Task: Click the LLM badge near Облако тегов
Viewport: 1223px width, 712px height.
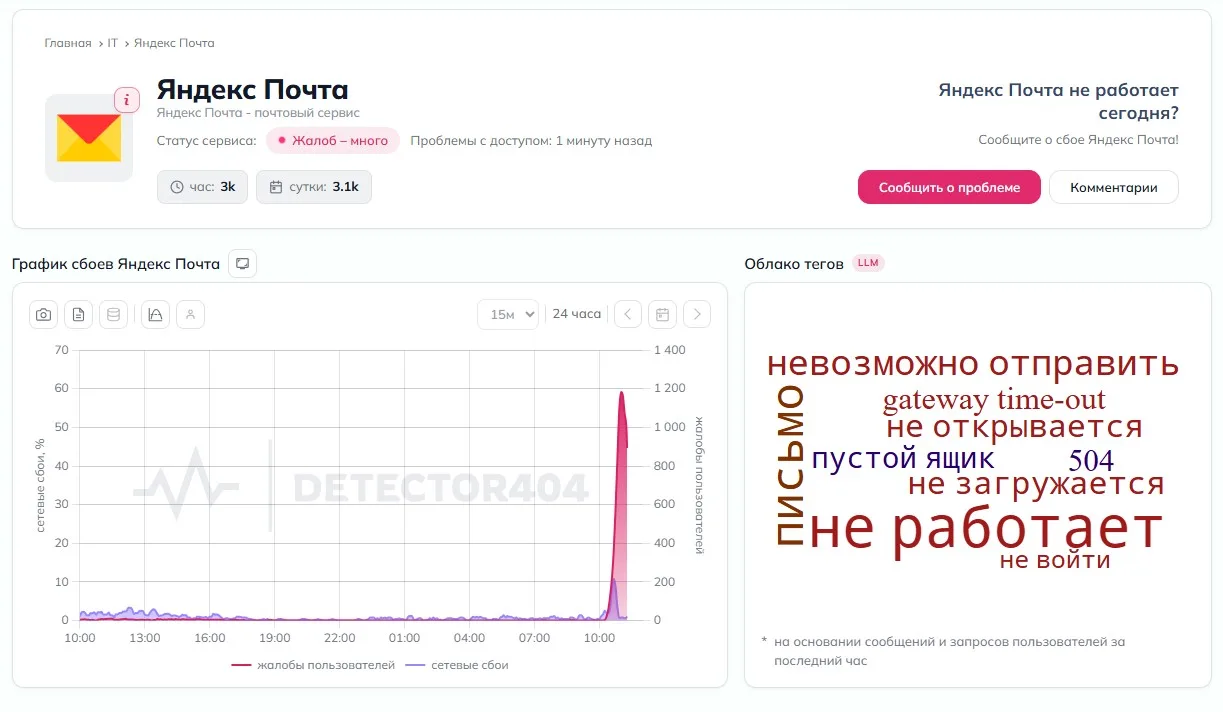Action: (869, 264)
